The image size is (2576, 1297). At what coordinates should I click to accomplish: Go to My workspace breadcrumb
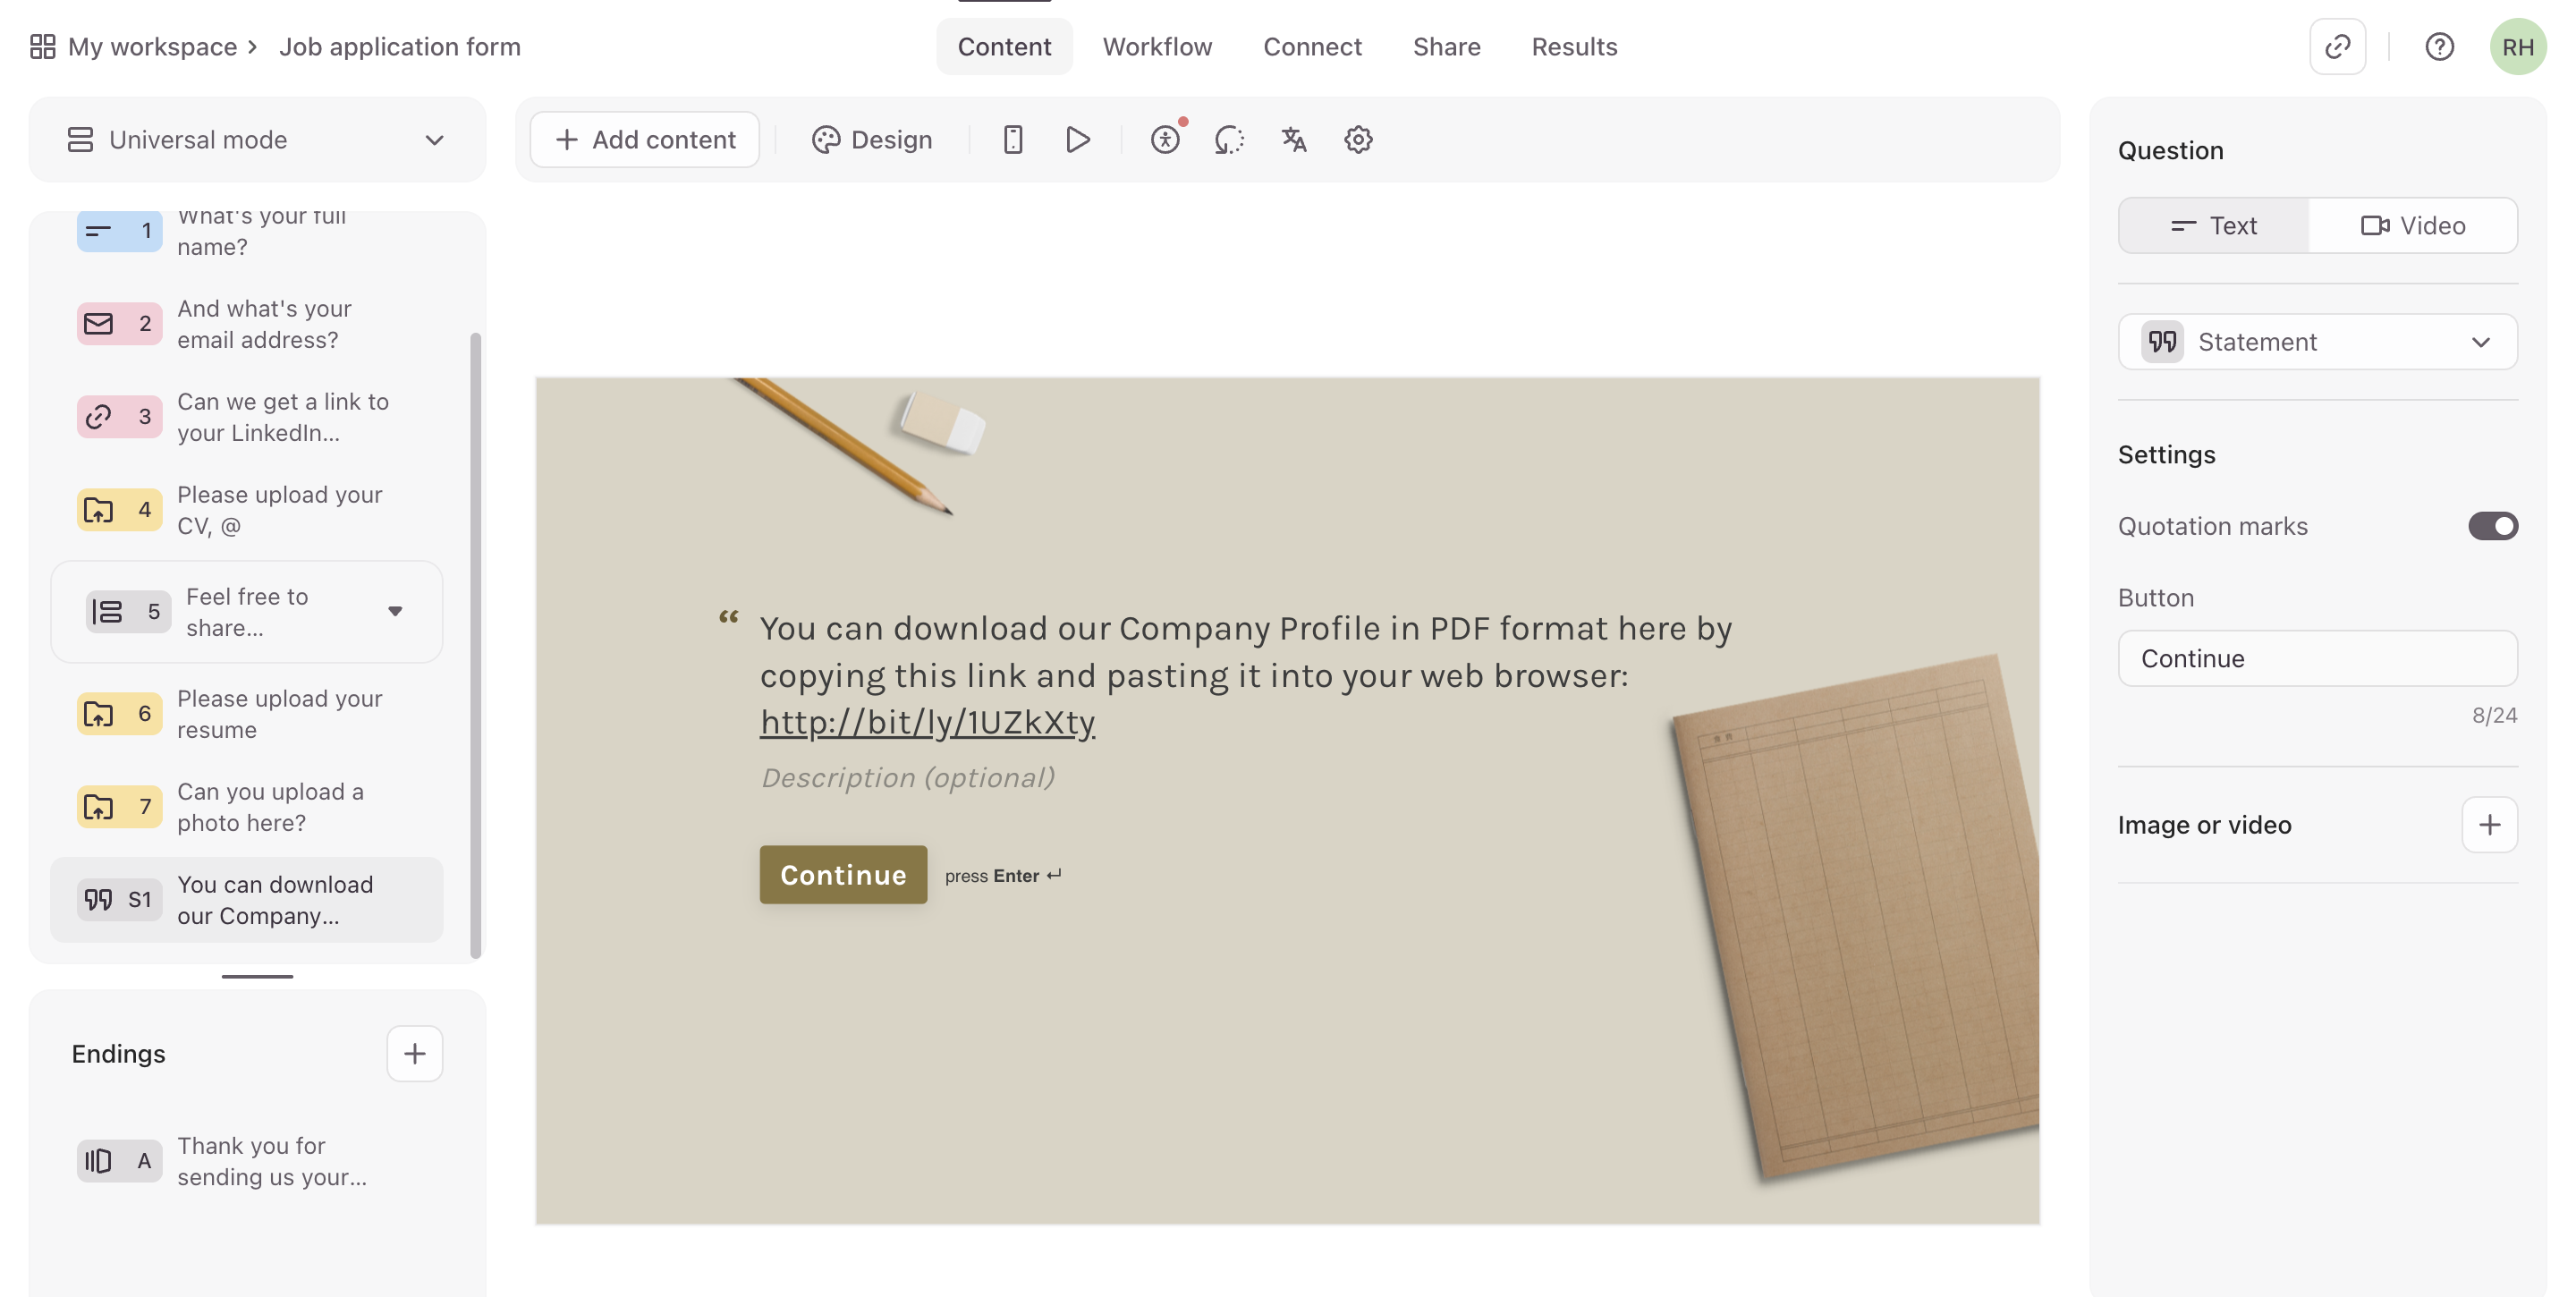(152, 47)
